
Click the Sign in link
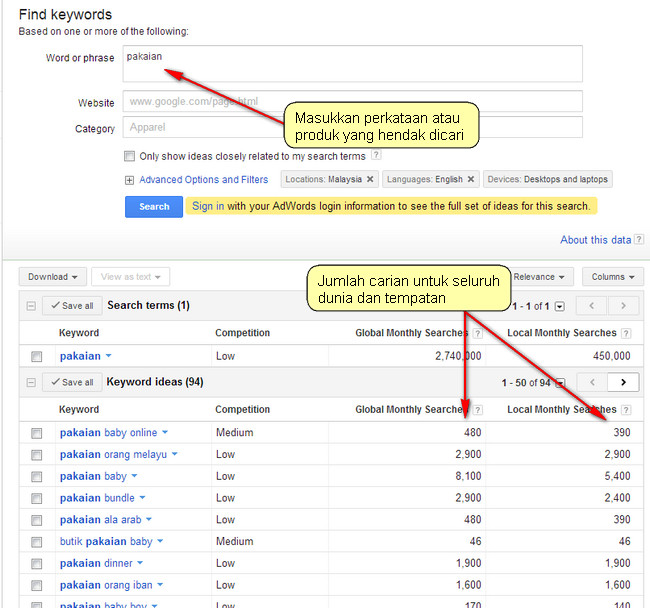pos(208,206)
